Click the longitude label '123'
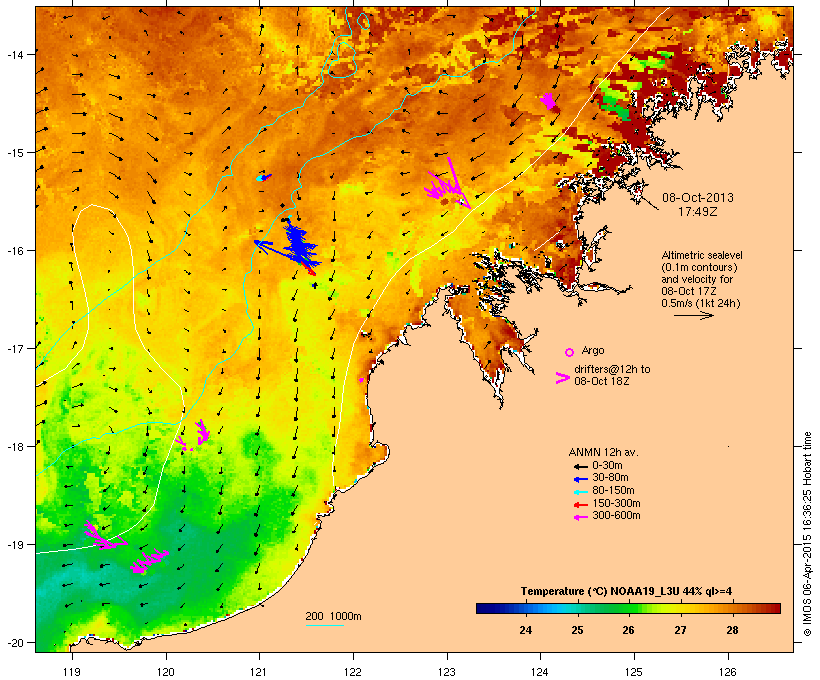The image size is (820, 680). click(447, 672)
